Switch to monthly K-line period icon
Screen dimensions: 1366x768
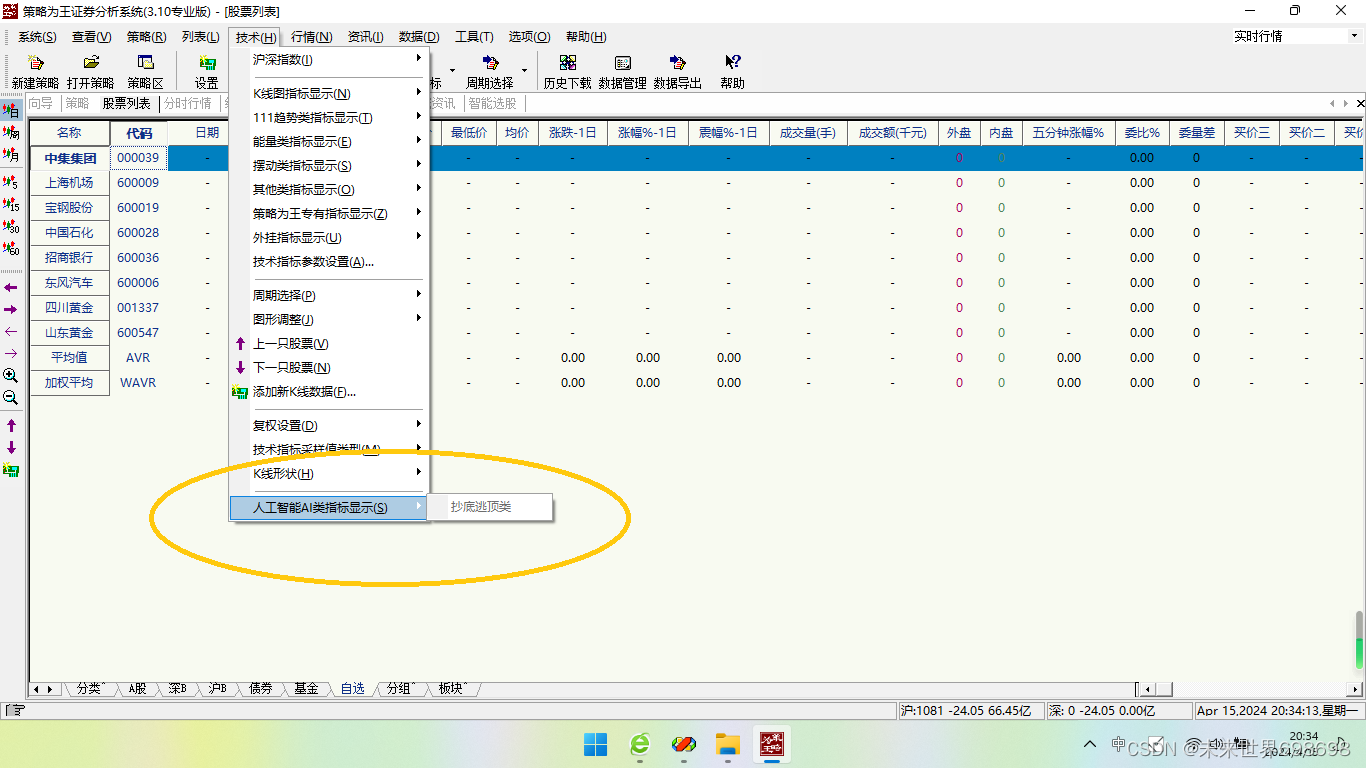coord(11,156)
